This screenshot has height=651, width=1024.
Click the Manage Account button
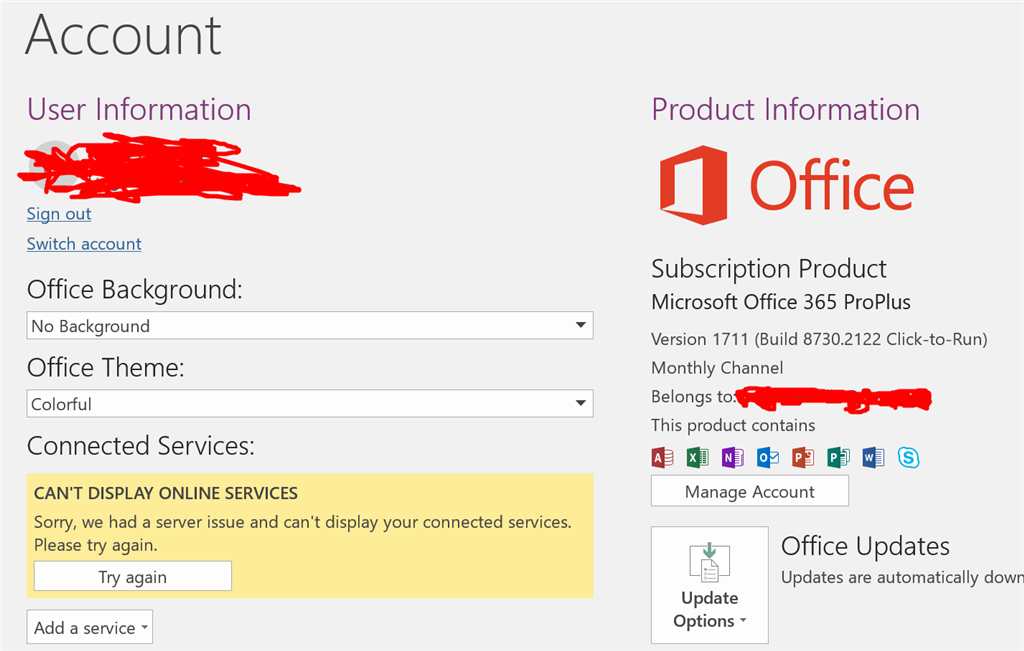(x=750, y=491)
